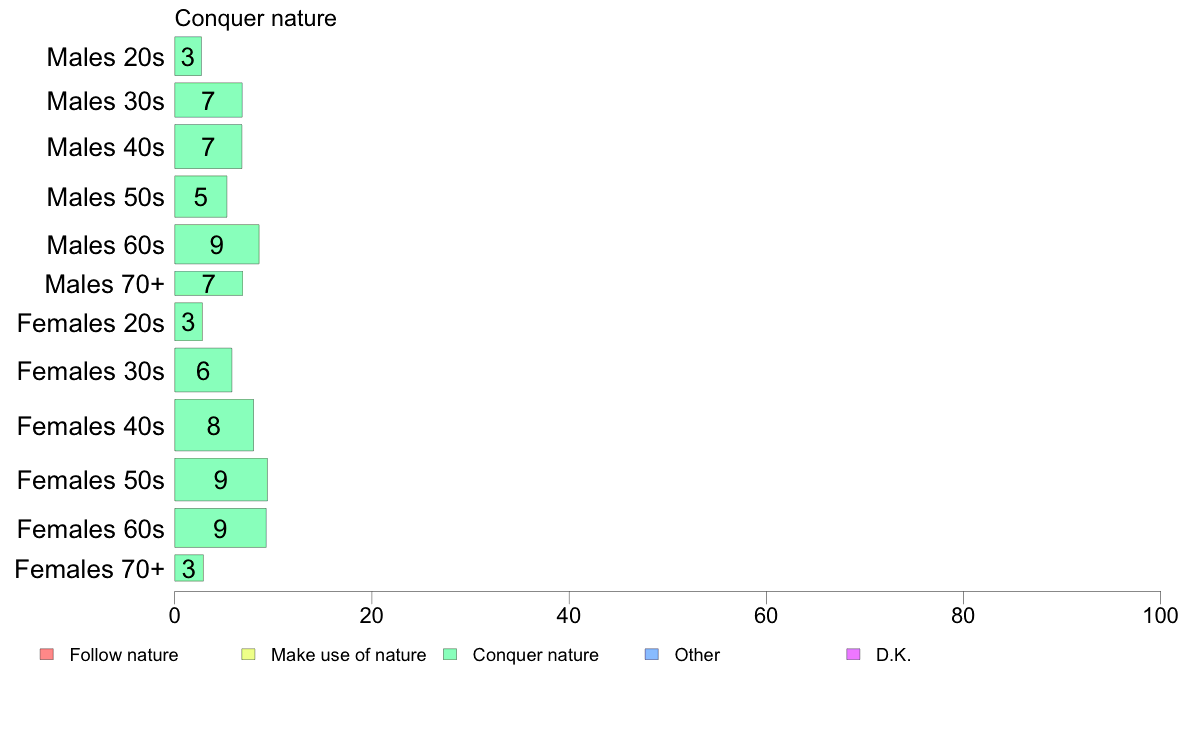The image size is (1188, 736).
Task: Click the purple D.K. legend swatch
Action: coord(853,654)
